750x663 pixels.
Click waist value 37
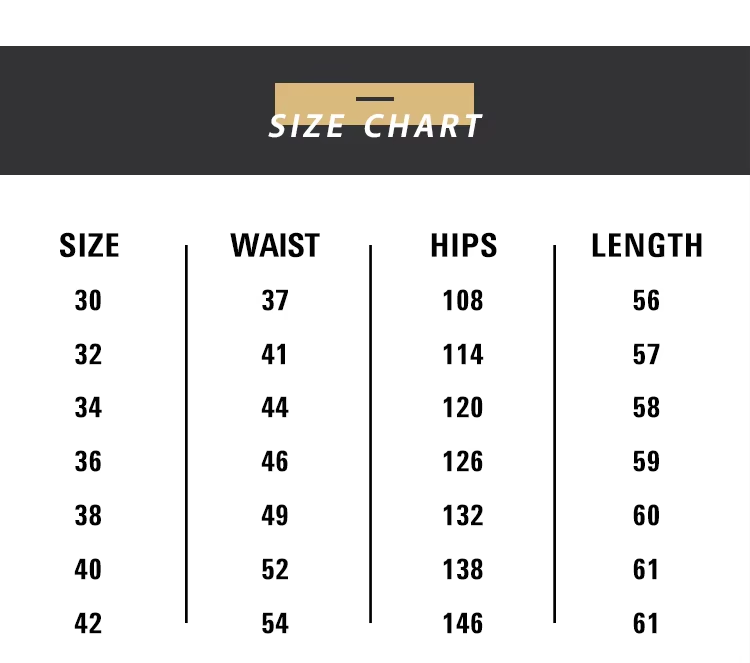(275, 300)
